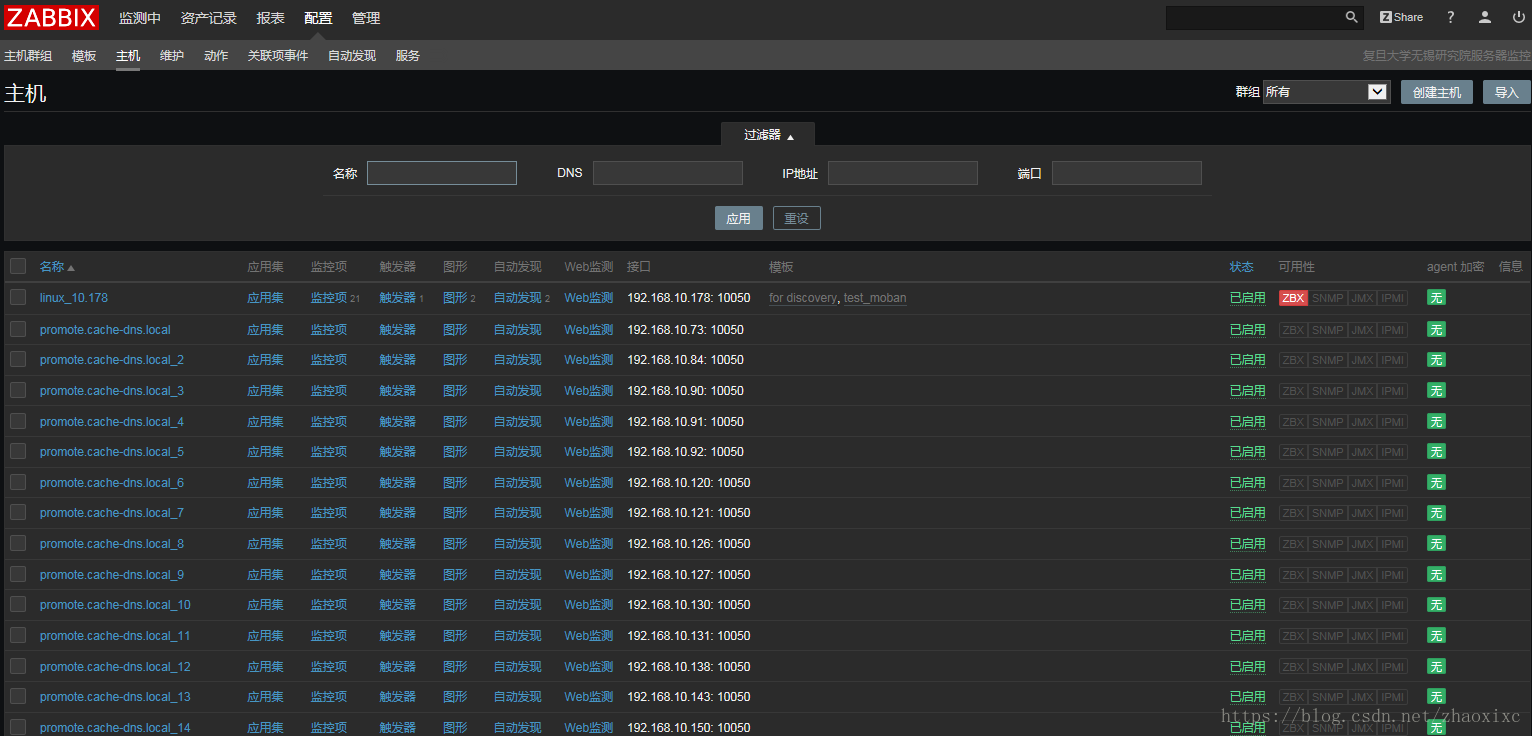Open the for discovery template link
The image size is (1532, 736).
pyautogui.click(x=803, y=298)
